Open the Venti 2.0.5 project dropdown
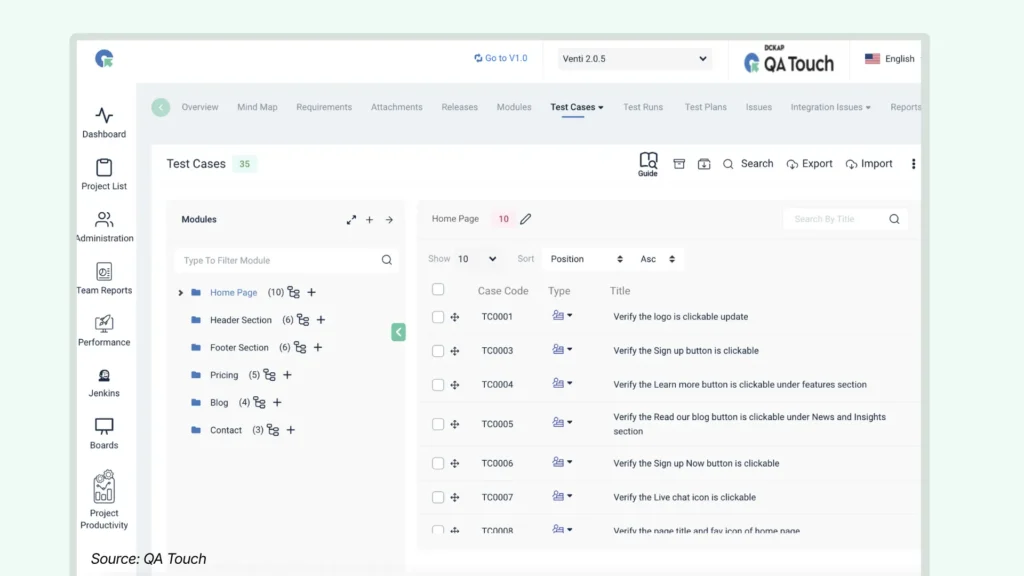Screen dimensions: 1024x576 [x=634, y=59]
